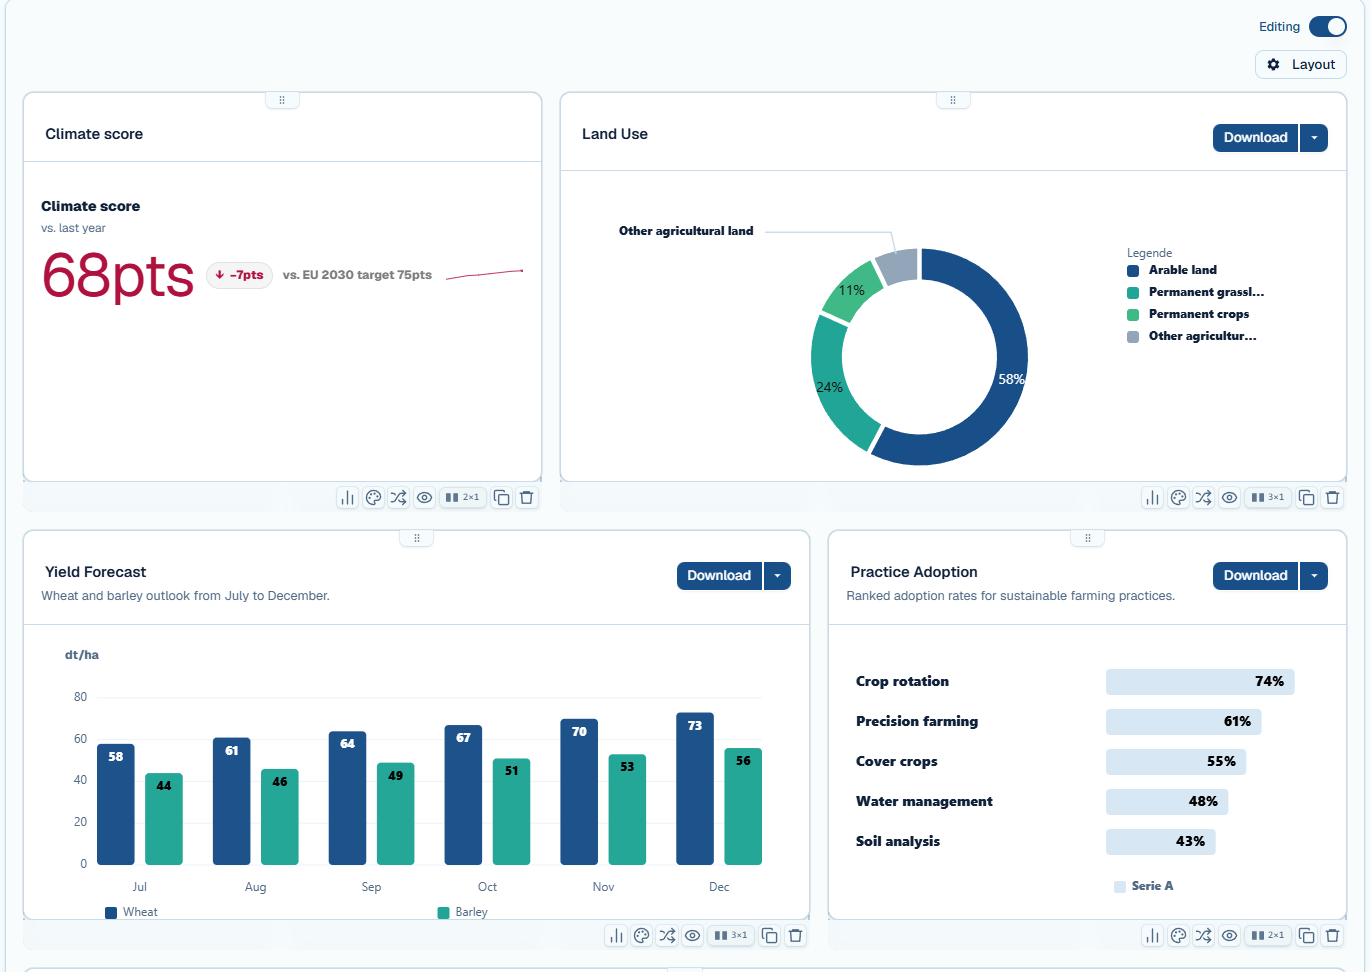Open the Layout settings button

[1301, 64]
